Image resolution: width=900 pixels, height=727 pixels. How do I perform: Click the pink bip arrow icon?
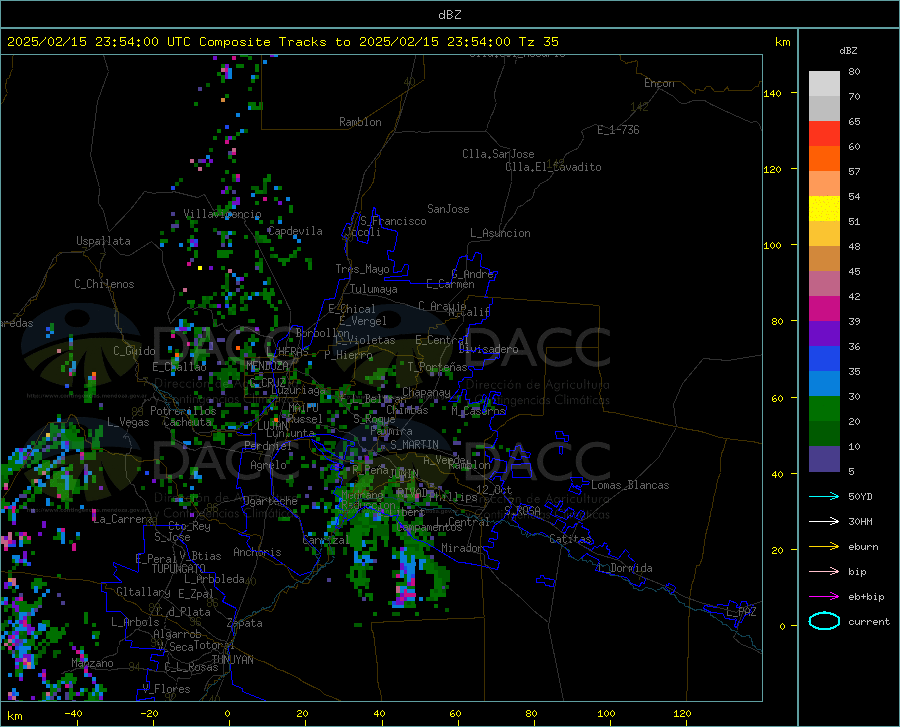824,571
